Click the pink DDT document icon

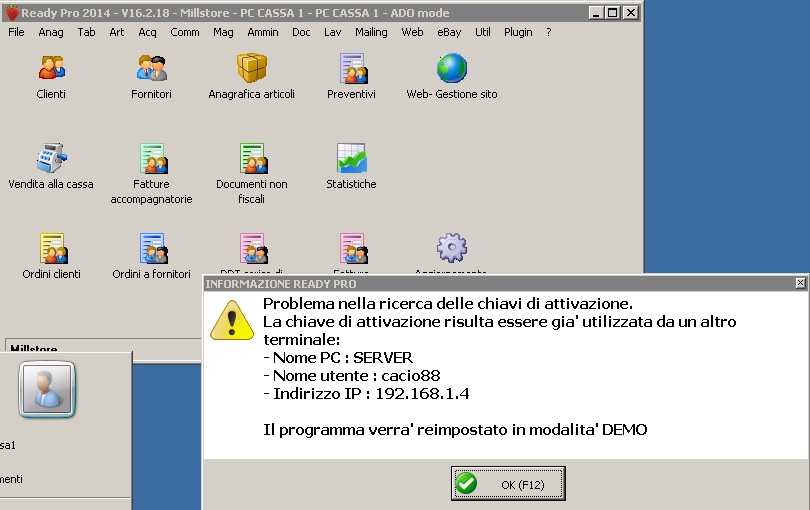click(253, 248)
